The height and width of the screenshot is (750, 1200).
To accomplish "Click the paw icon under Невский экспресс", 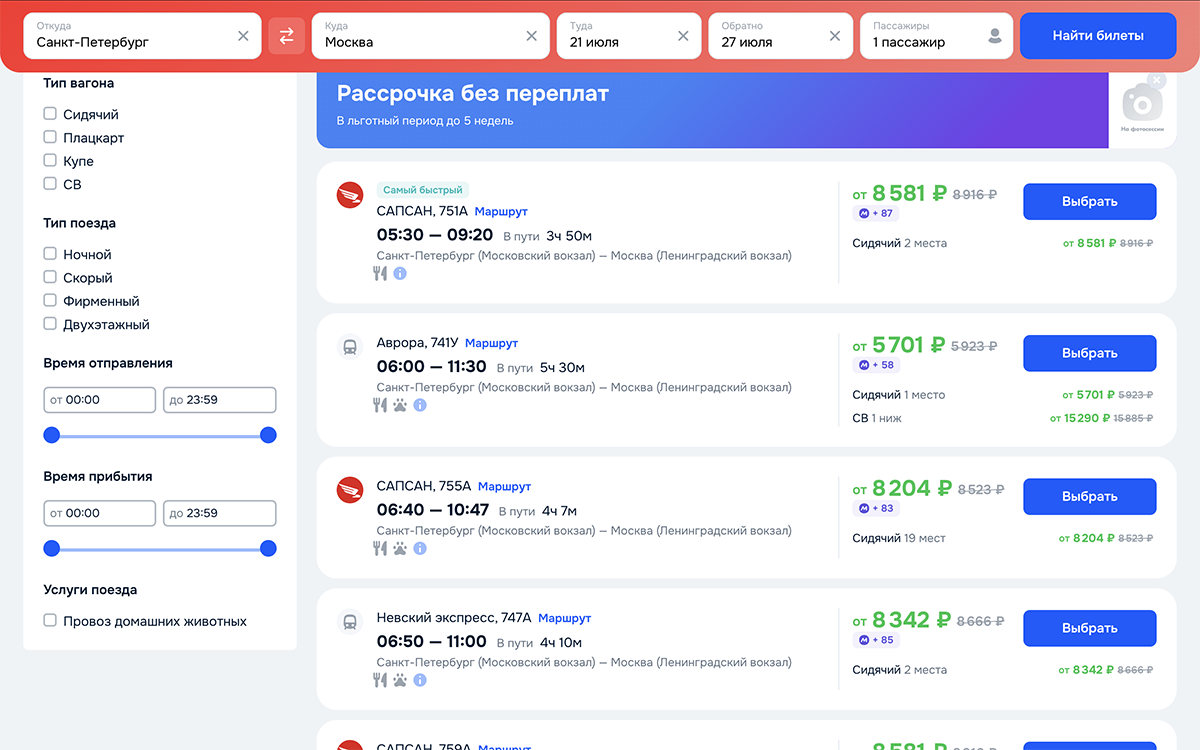I will pyautogui.click(x=400, y=680).
